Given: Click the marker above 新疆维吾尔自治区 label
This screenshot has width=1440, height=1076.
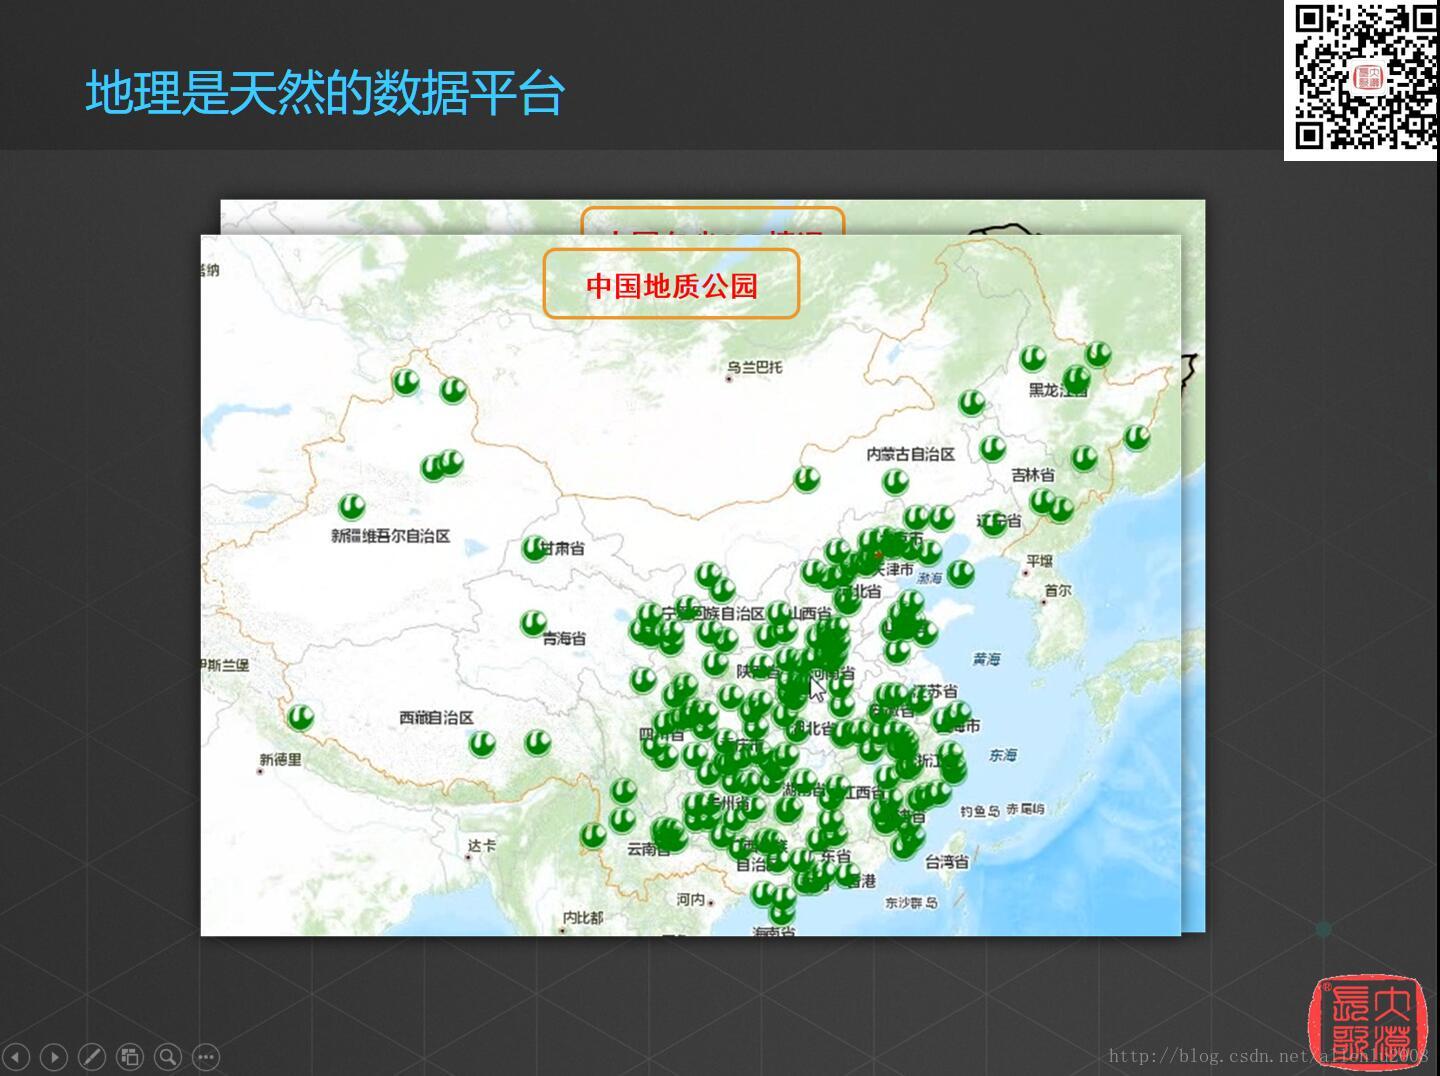Looking at the screenshot, I should point(351,506).
